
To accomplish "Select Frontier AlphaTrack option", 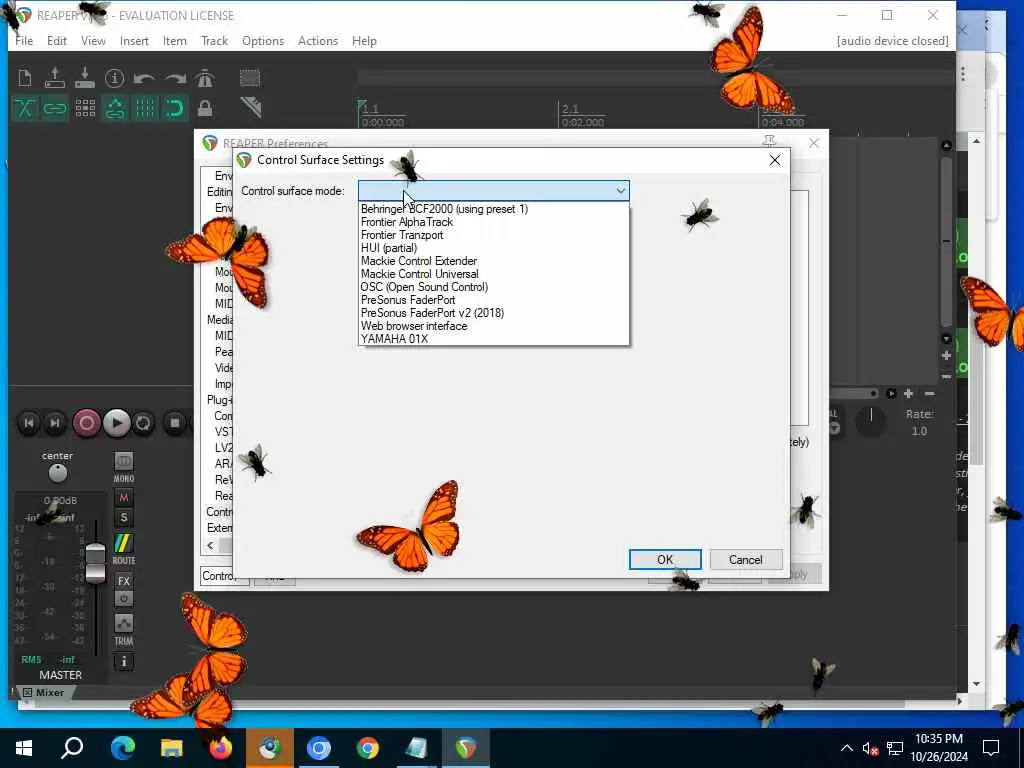I will (x=494, y=222).
